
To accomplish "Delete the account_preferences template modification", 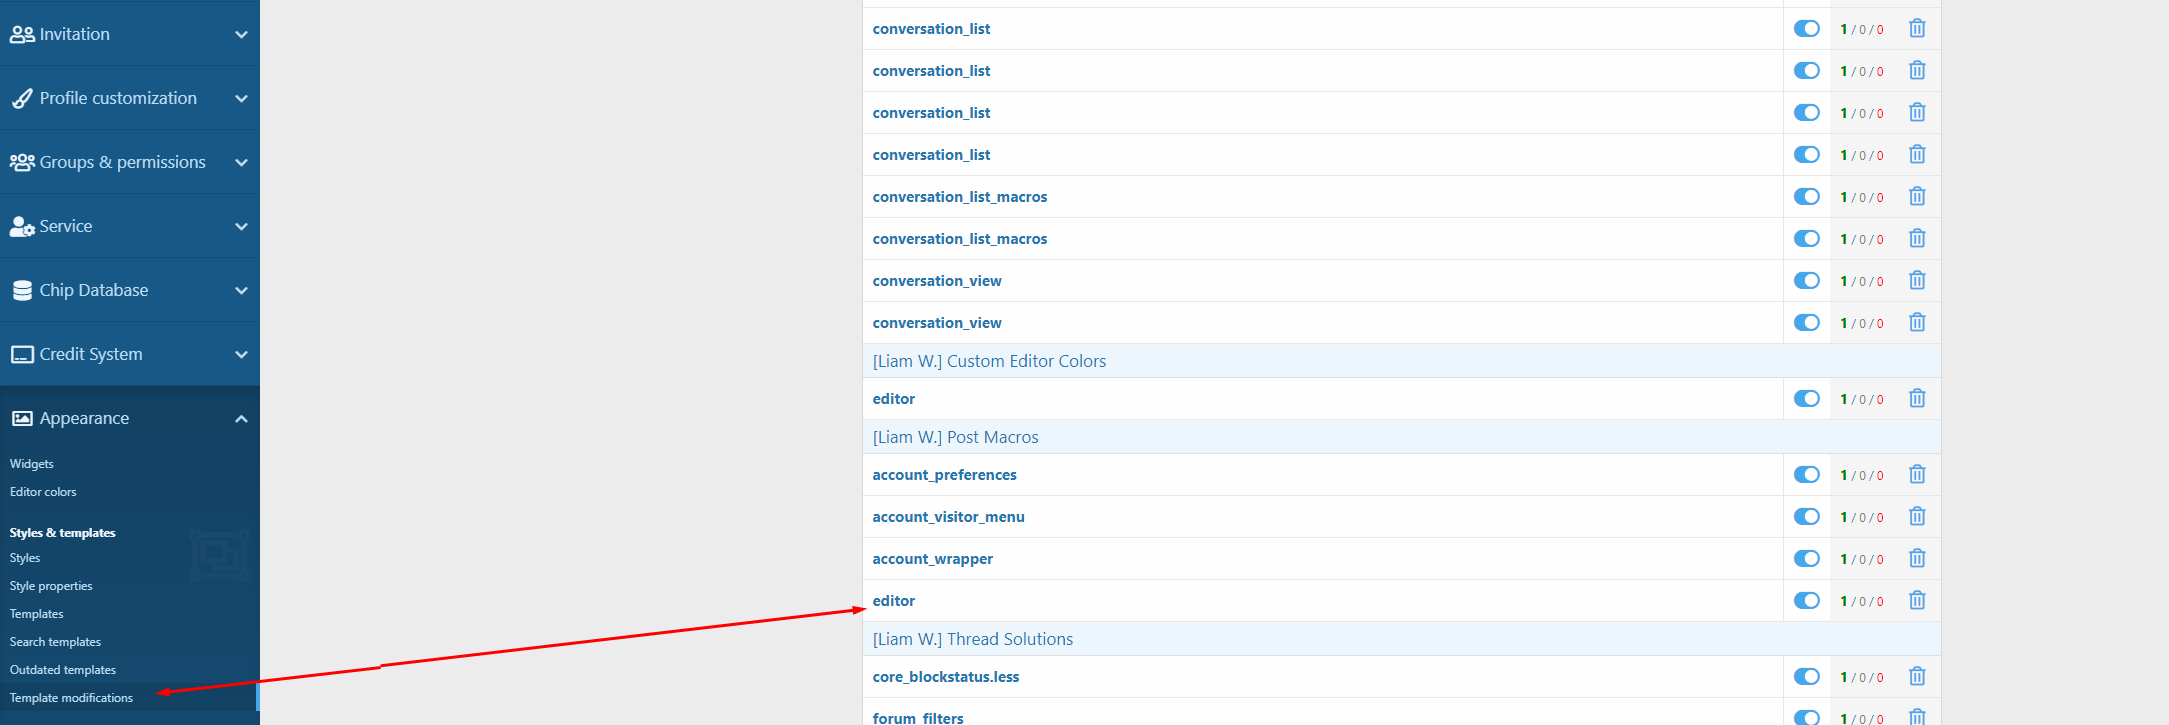I will point(1916,475).
